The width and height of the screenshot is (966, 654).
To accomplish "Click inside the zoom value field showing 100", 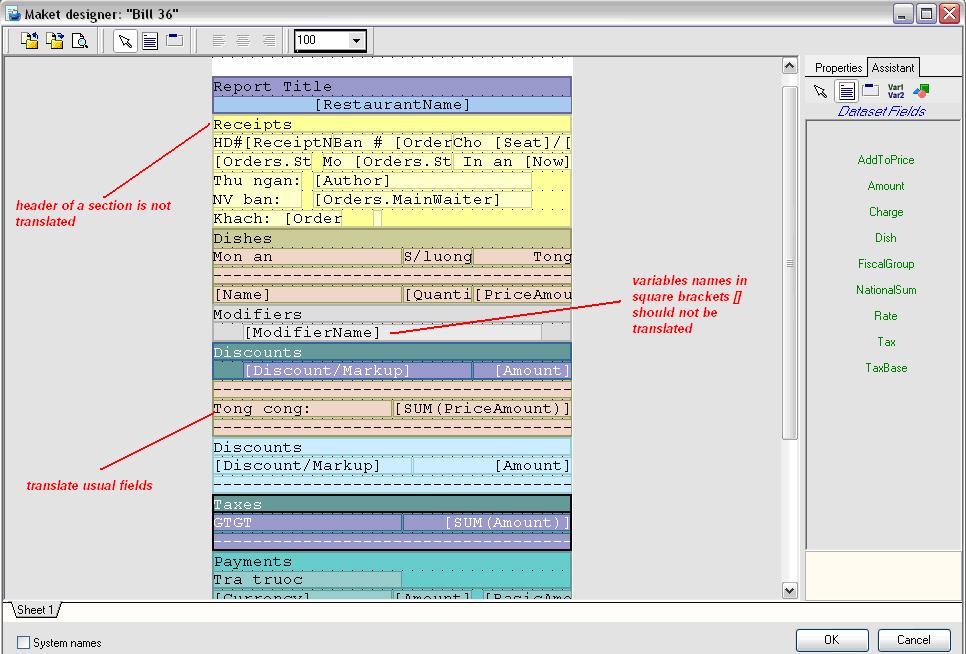I will 322,41.
